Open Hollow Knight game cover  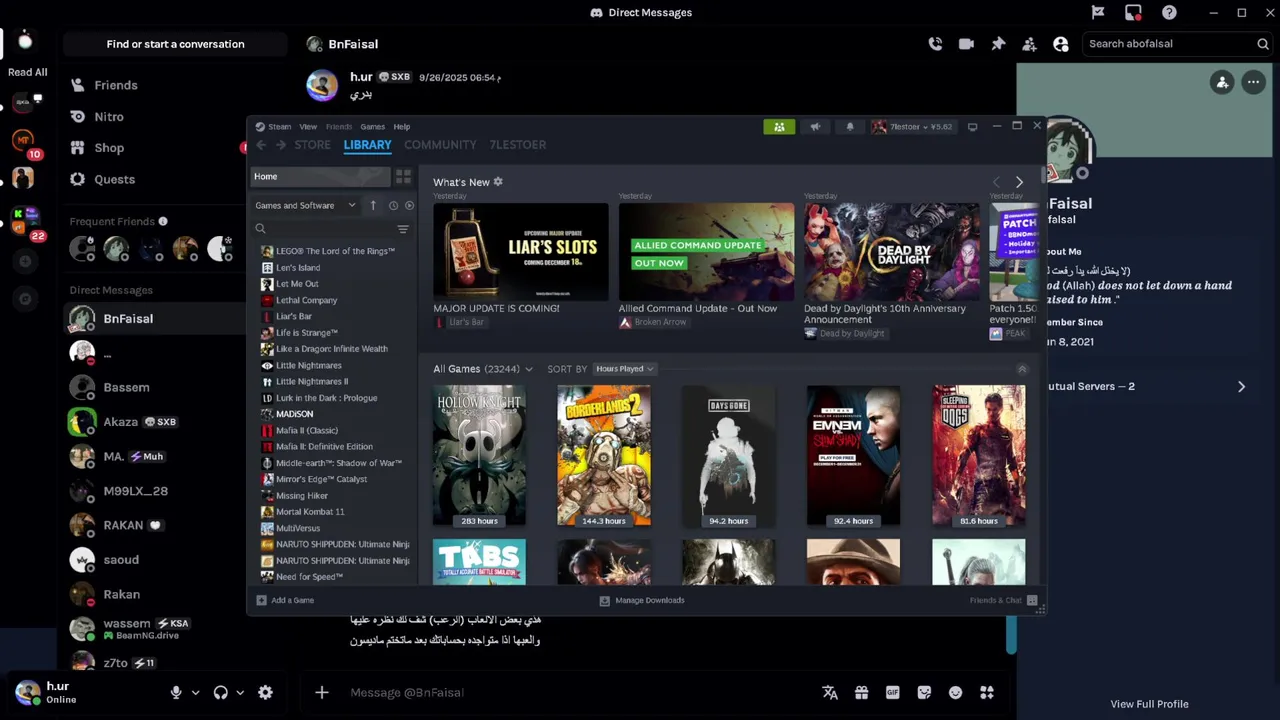(479, 456)
